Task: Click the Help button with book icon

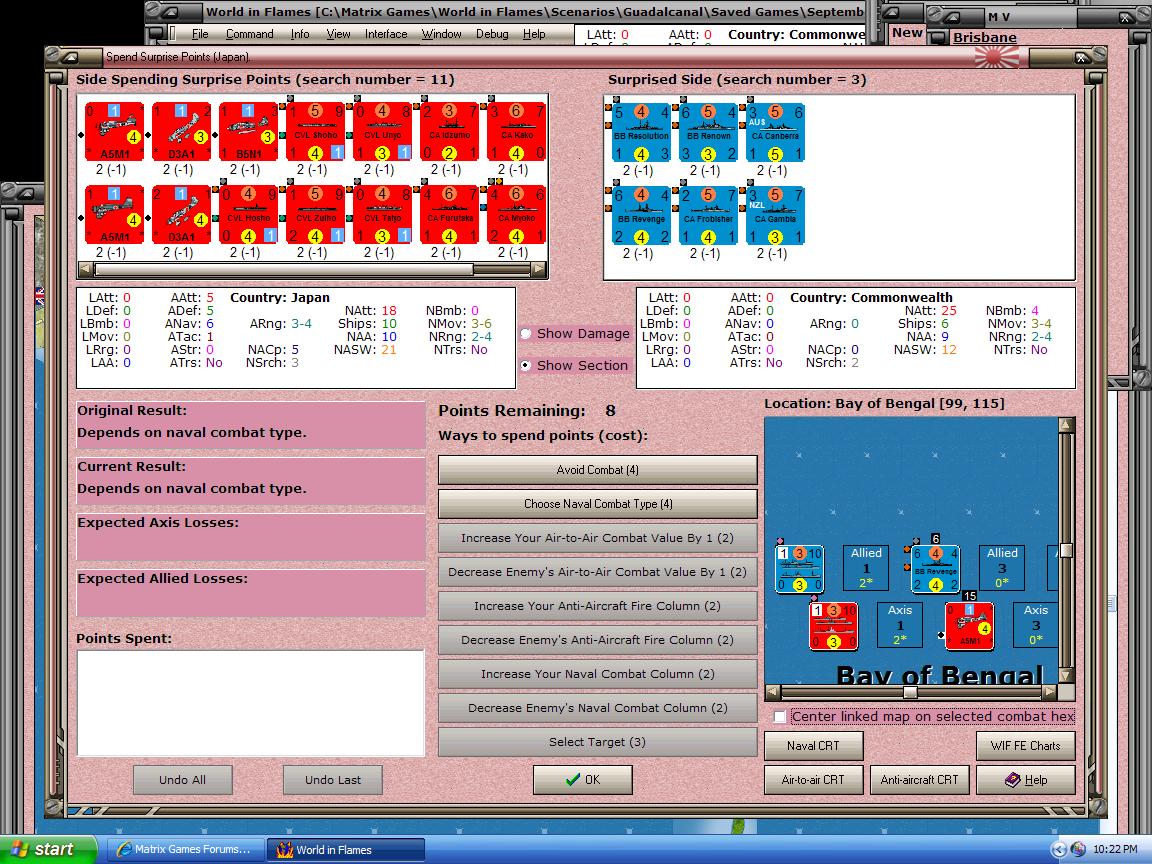Action: 1026,780
